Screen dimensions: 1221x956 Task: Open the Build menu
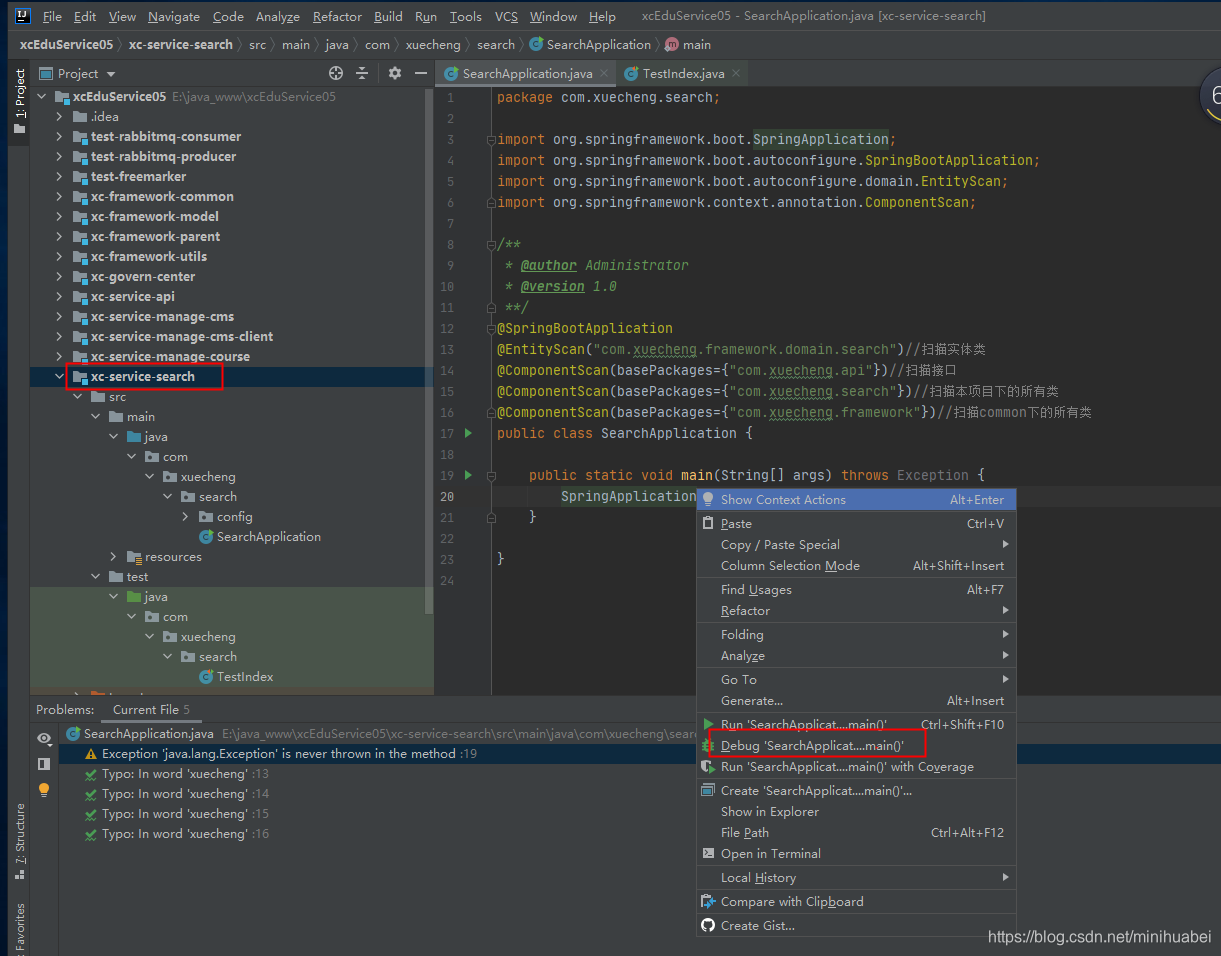tap(388, 16)
